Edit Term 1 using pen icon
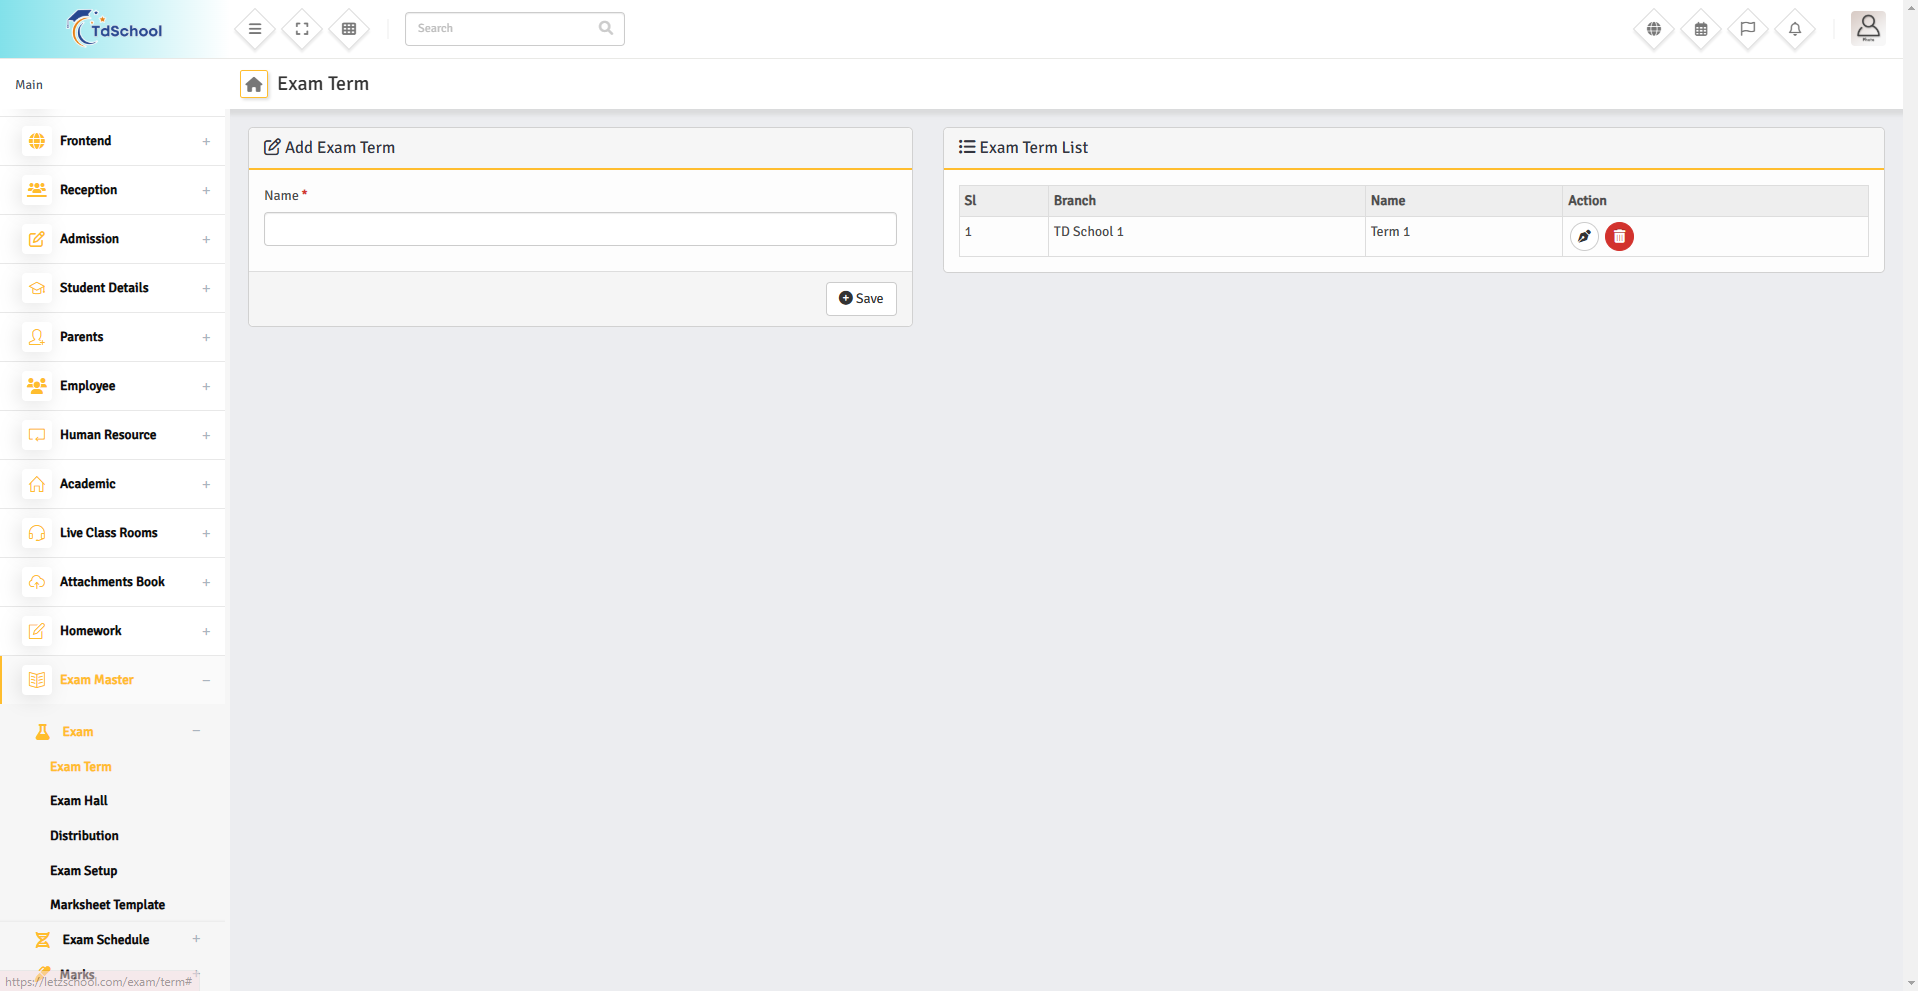 coord(1584,237)
